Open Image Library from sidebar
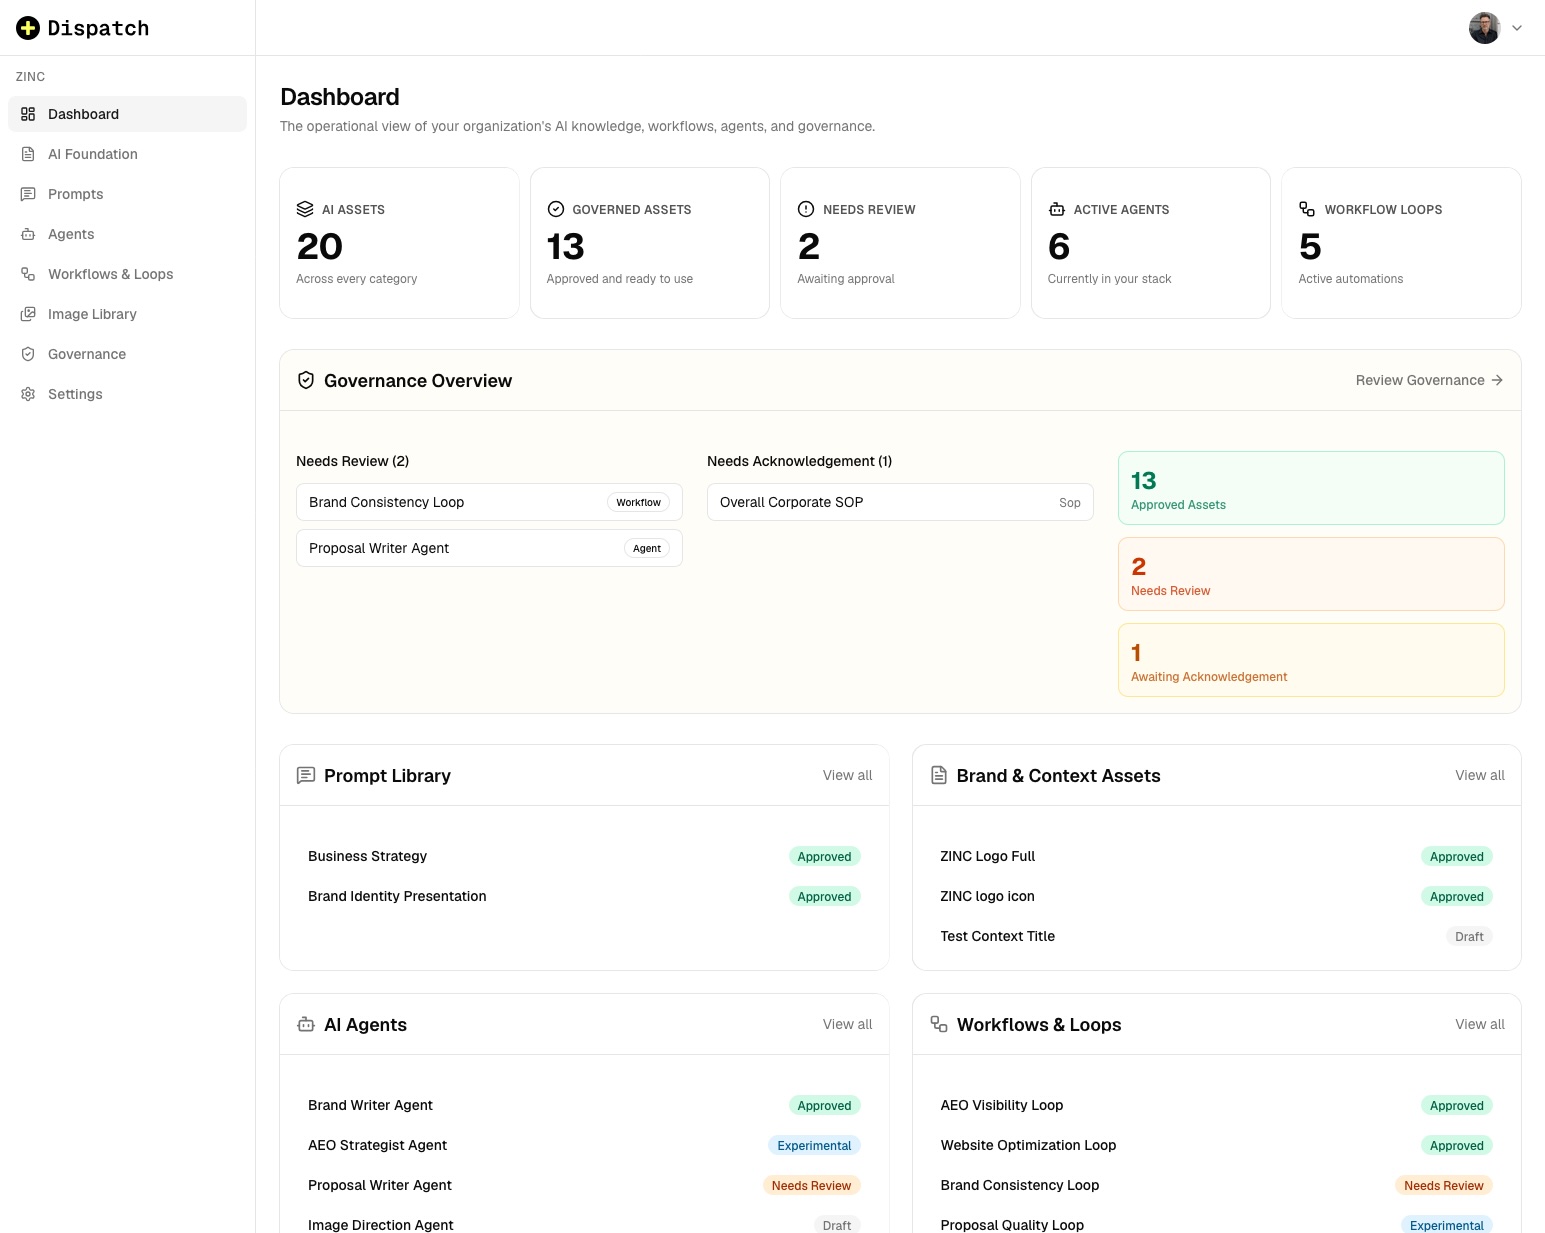 click(x=127, y=314)
